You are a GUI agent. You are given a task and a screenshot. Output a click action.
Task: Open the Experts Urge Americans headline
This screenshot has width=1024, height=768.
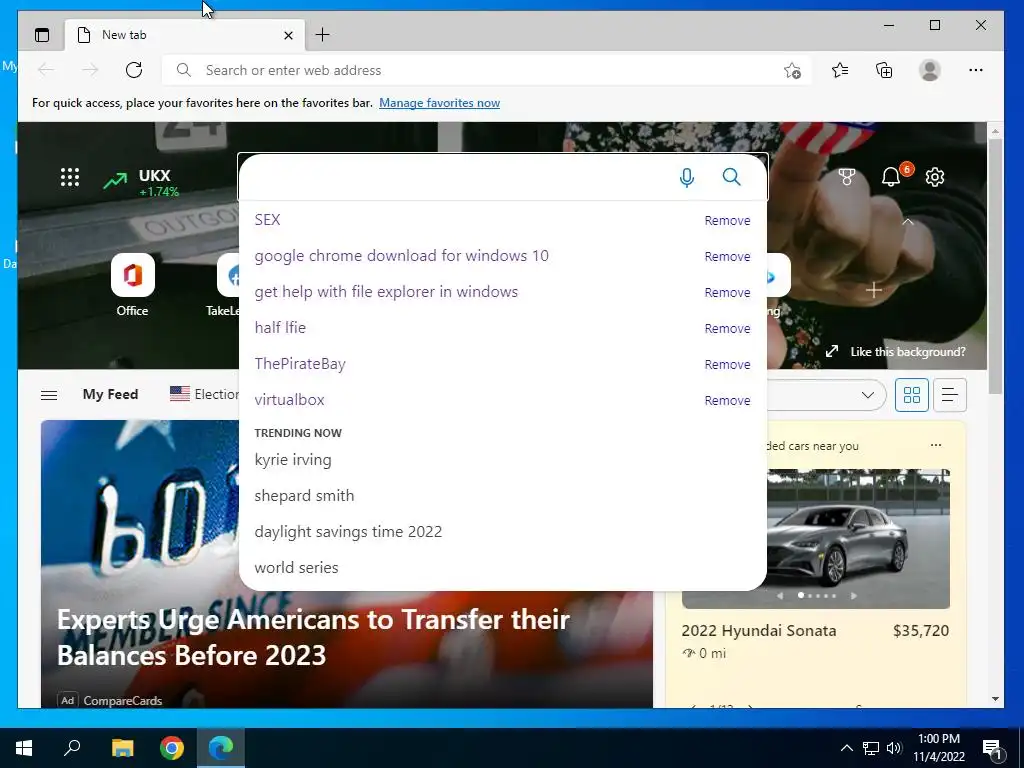click(x=313, y=637)
